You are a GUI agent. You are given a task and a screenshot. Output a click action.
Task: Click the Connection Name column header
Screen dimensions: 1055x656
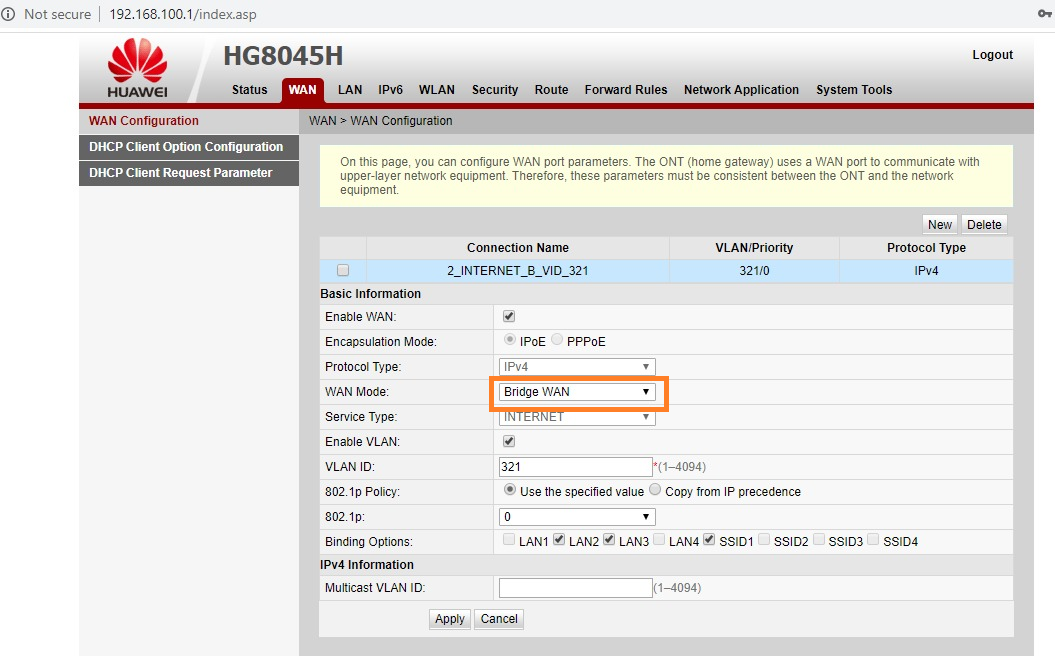coord(518,248)
